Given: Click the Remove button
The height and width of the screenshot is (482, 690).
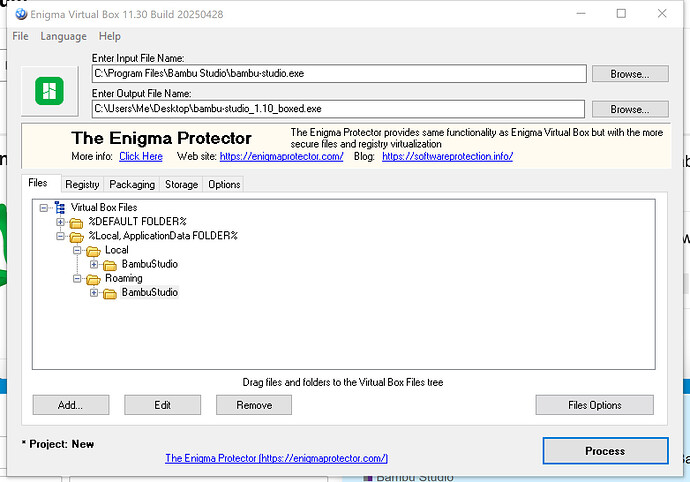Looking at the screenshot, I should [254, 405].
